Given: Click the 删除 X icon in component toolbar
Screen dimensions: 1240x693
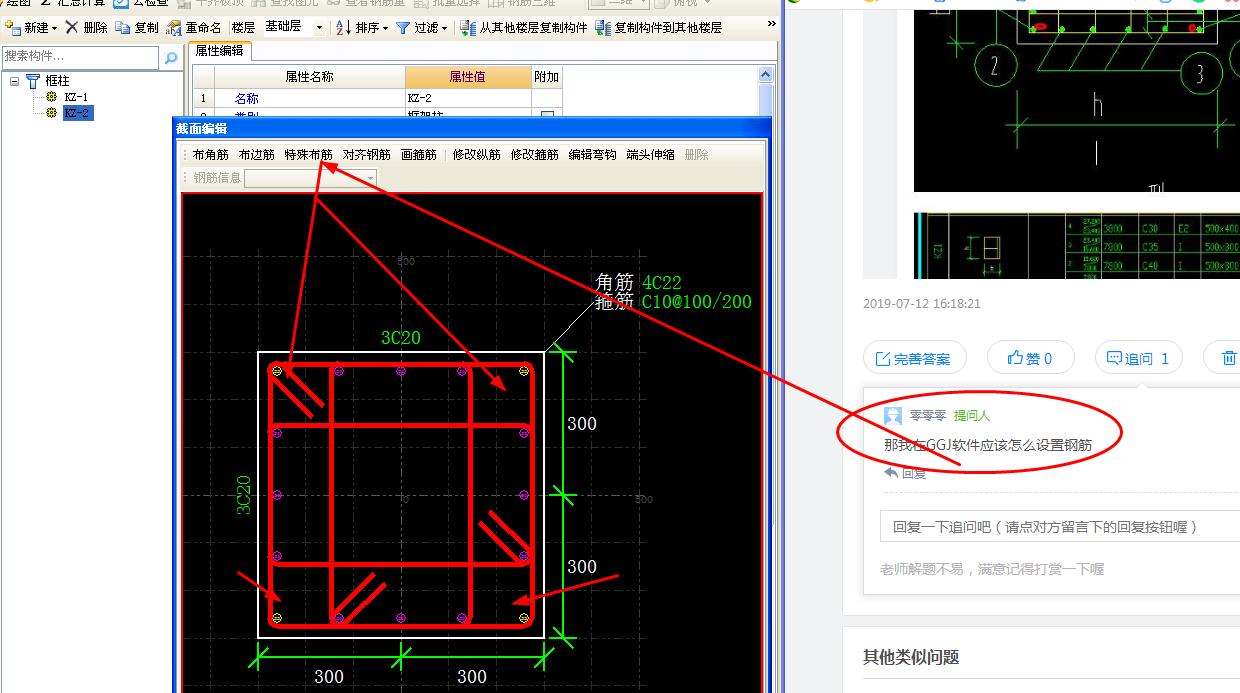Looking at the screenshot, I should coord(72,28).
